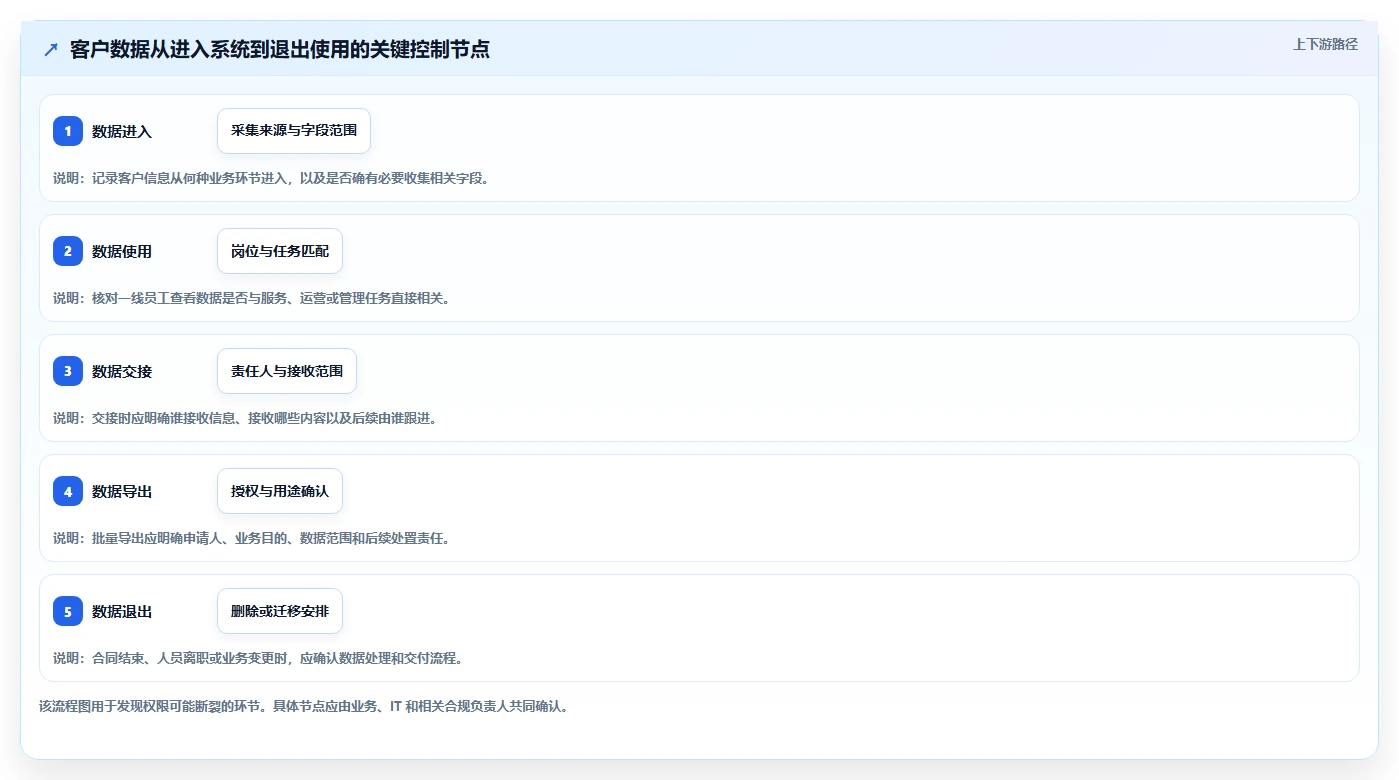Image resolution: width=1399 pixels, height=780 pixels.
Task: Click the description starting 合同结束
Action: 258,658
